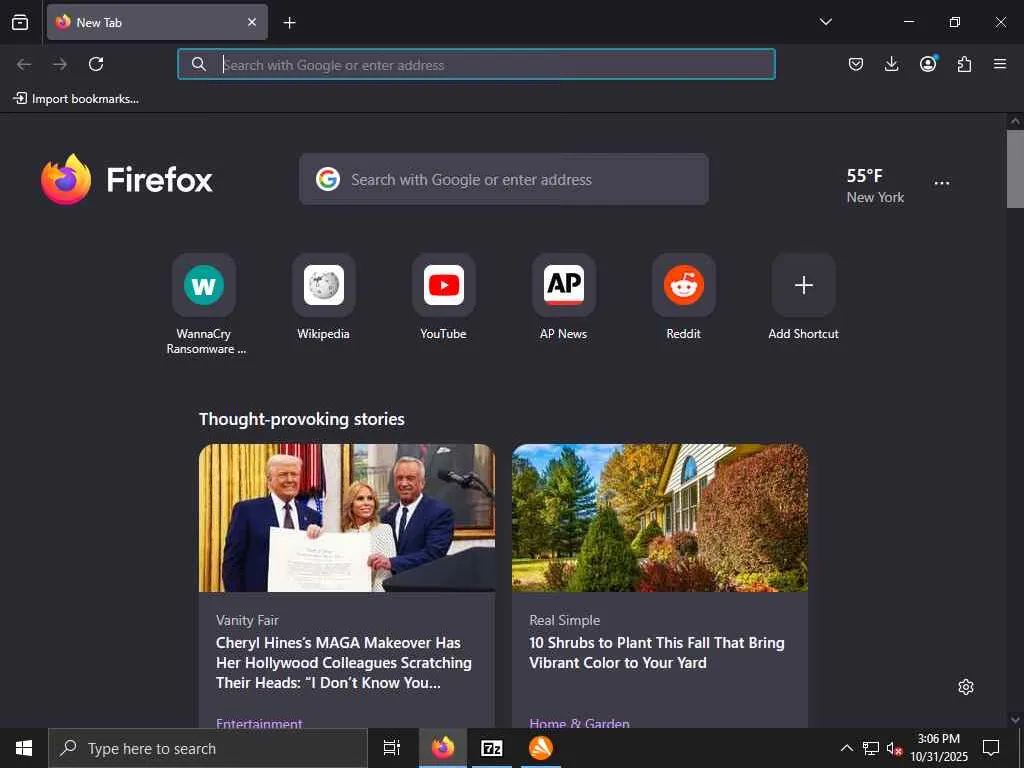Screen dimensions: 1024x768
Task: Open the Windows Start menu
Action: 24,748
